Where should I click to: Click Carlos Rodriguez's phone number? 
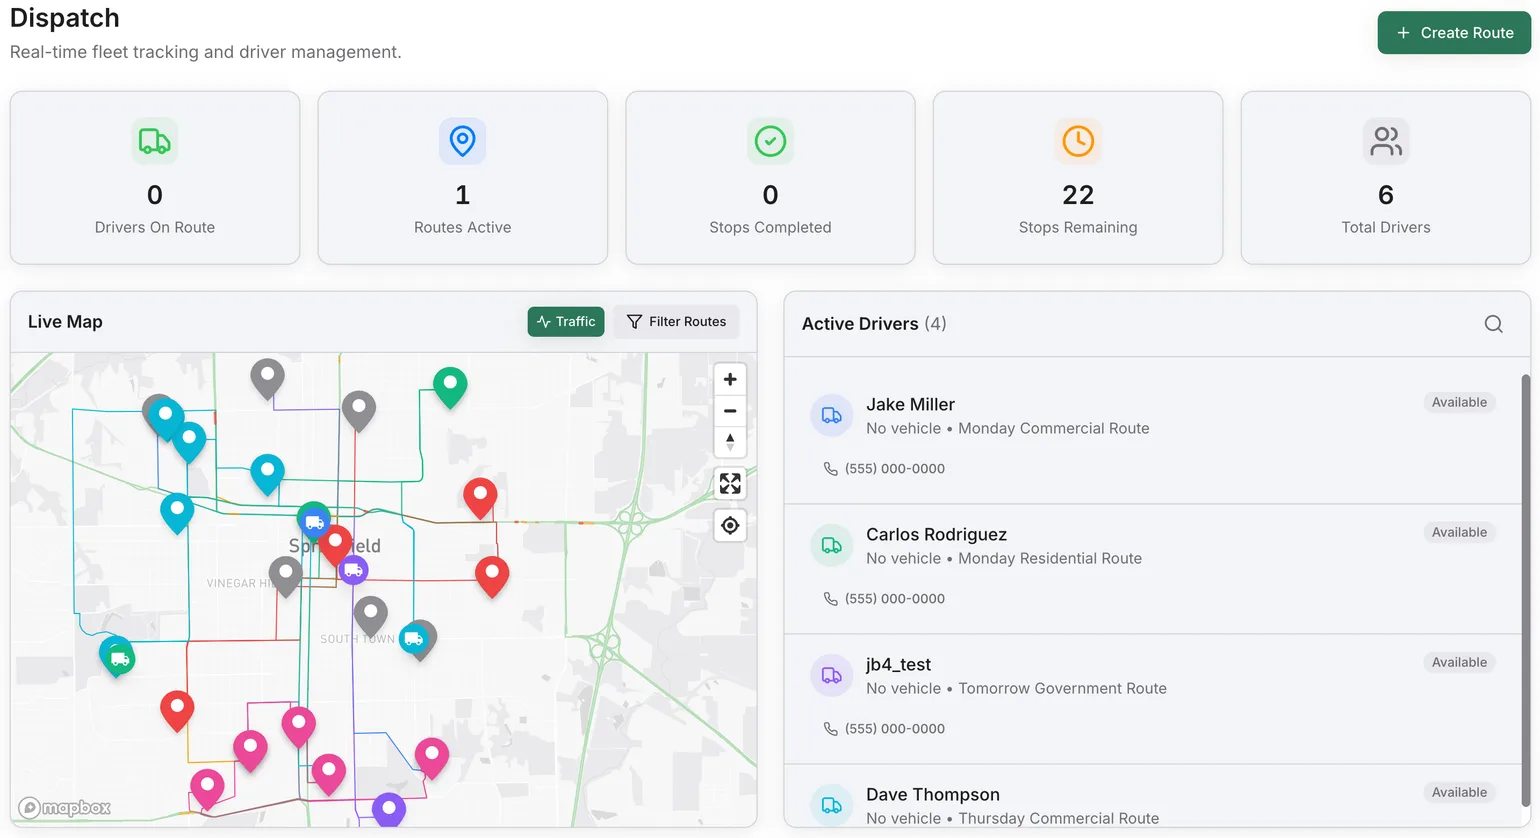pos(895,599)
